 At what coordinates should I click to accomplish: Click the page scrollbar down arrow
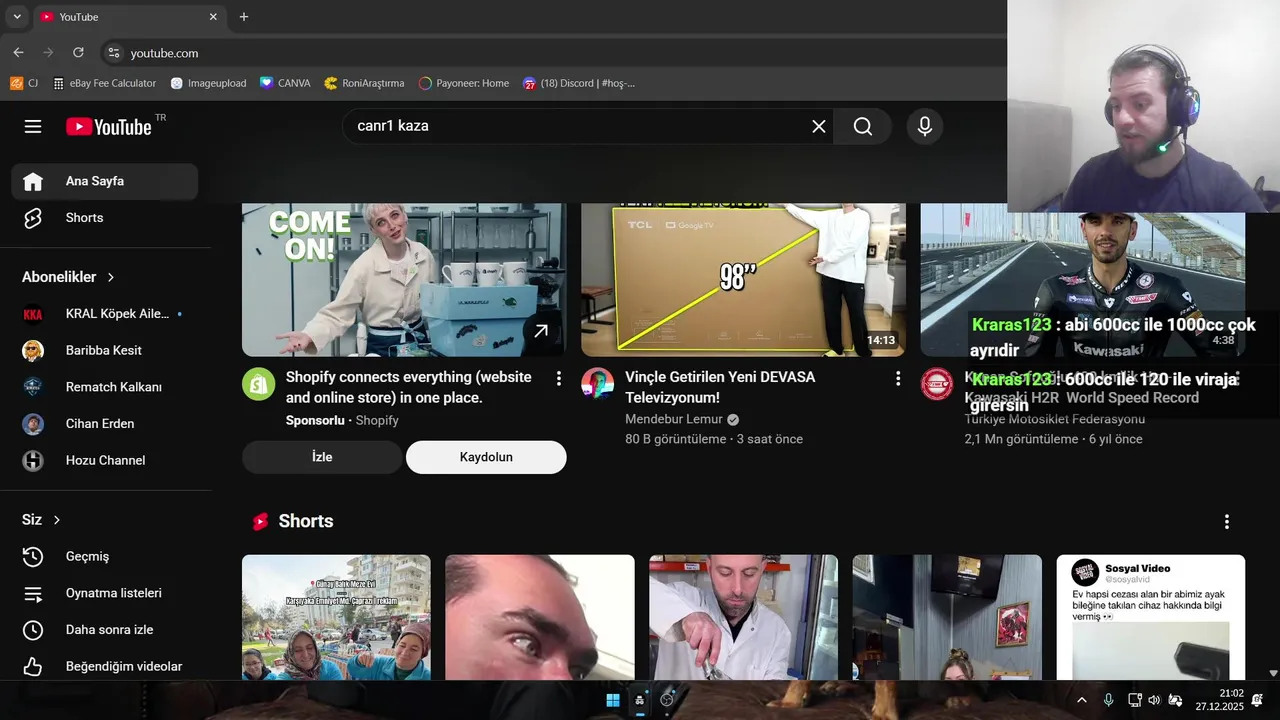tap(1273, 673)
